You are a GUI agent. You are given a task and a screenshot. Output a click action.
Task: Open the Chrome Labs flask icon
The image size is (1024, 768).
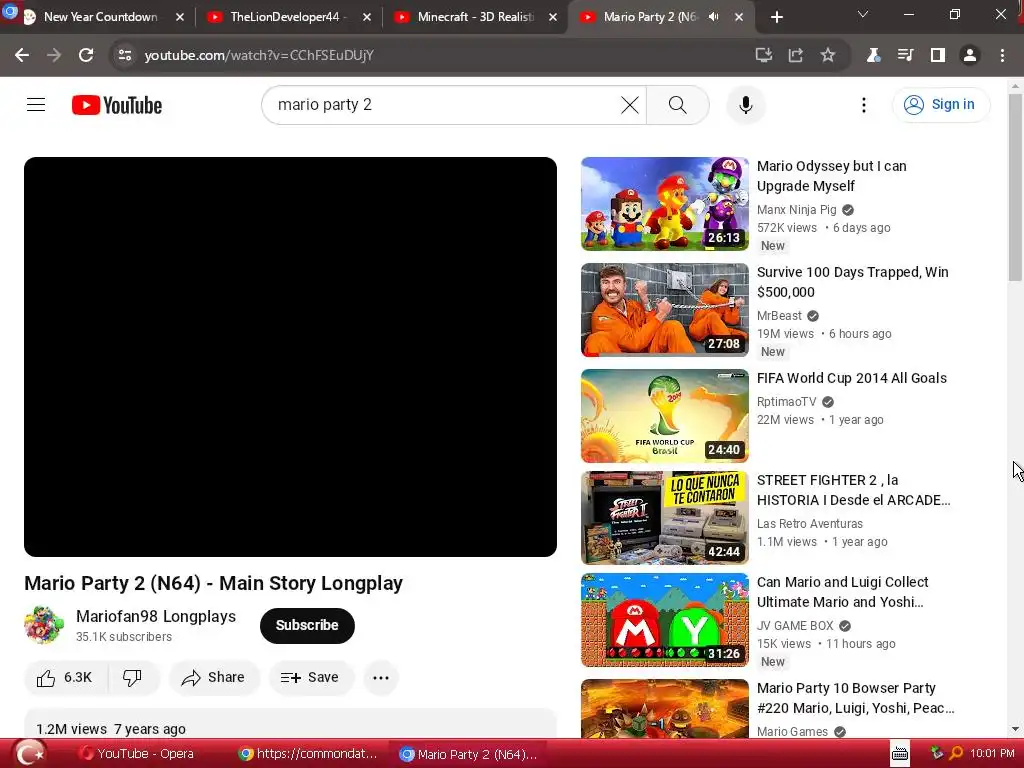point(873,55)
